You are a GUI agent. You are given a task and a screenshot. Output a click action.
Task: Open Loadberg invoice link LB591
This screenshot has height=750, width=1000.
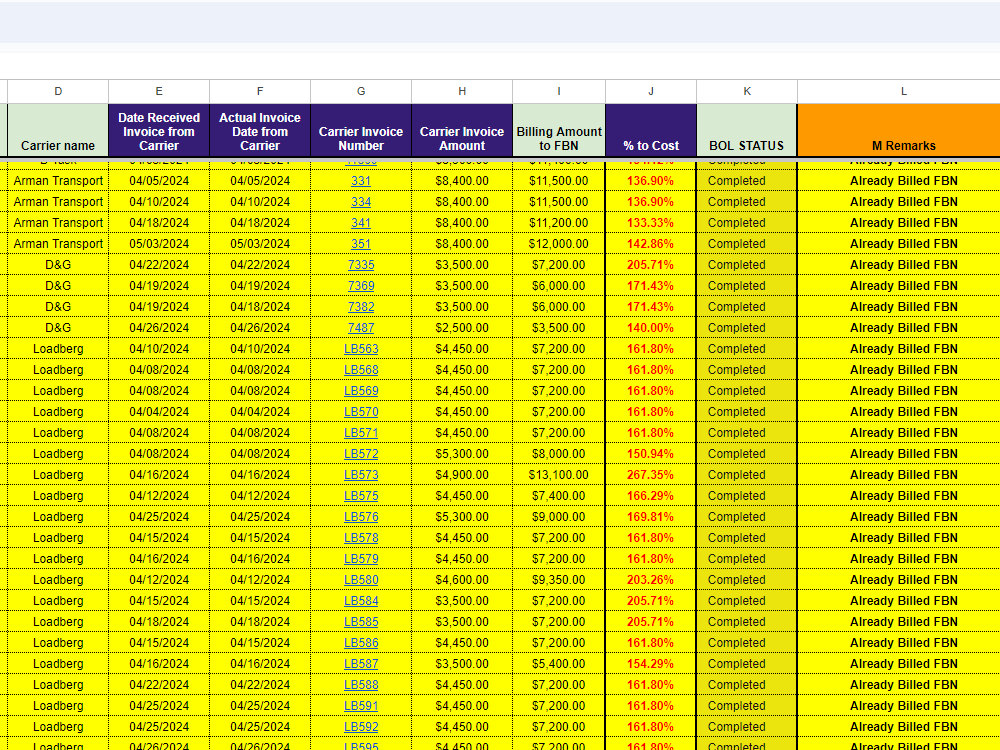pyautogui.click(x=361, y=707)
